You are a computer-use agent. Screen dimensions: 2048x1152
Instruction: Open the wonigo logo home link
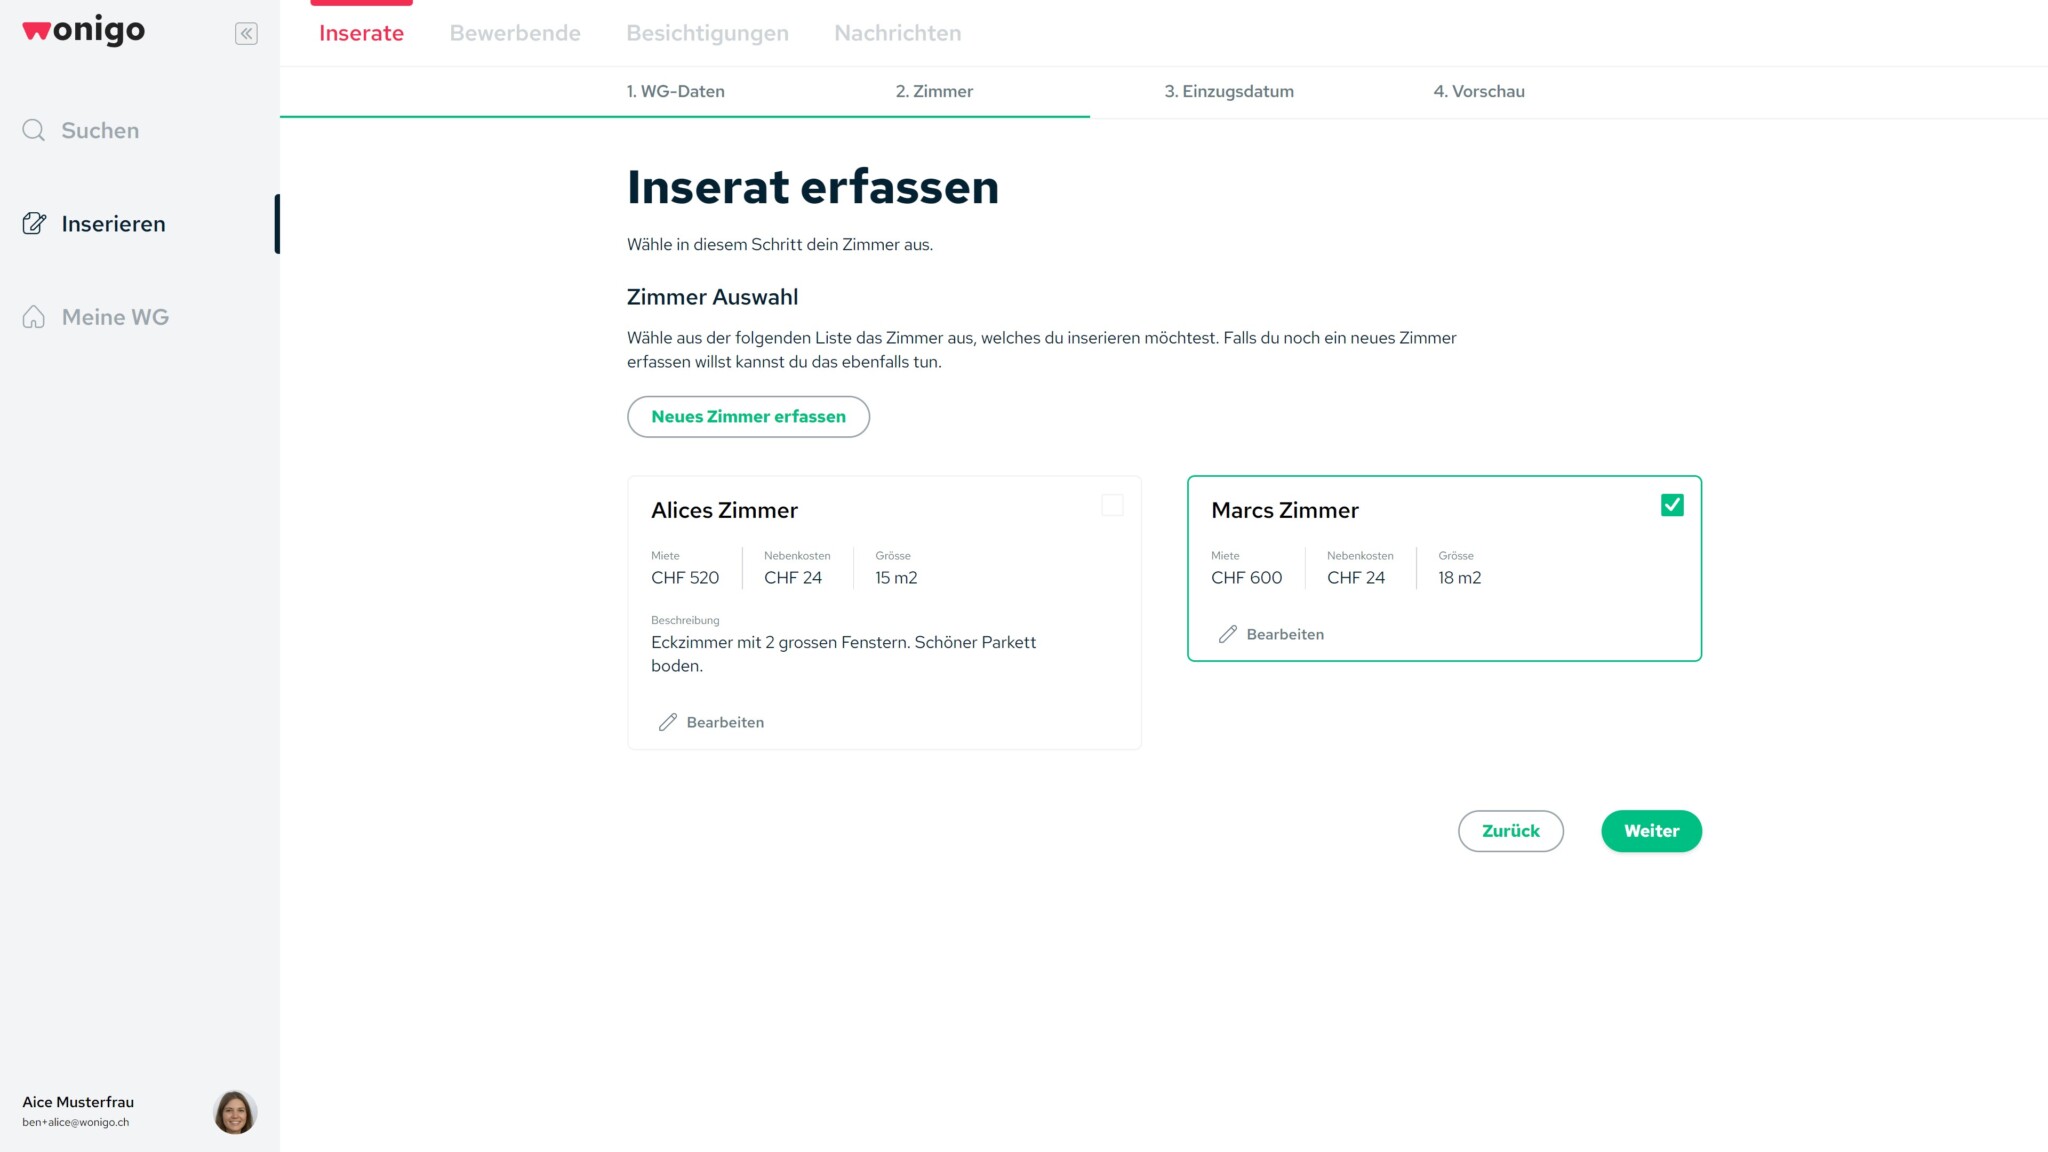(x=84, y=31)
